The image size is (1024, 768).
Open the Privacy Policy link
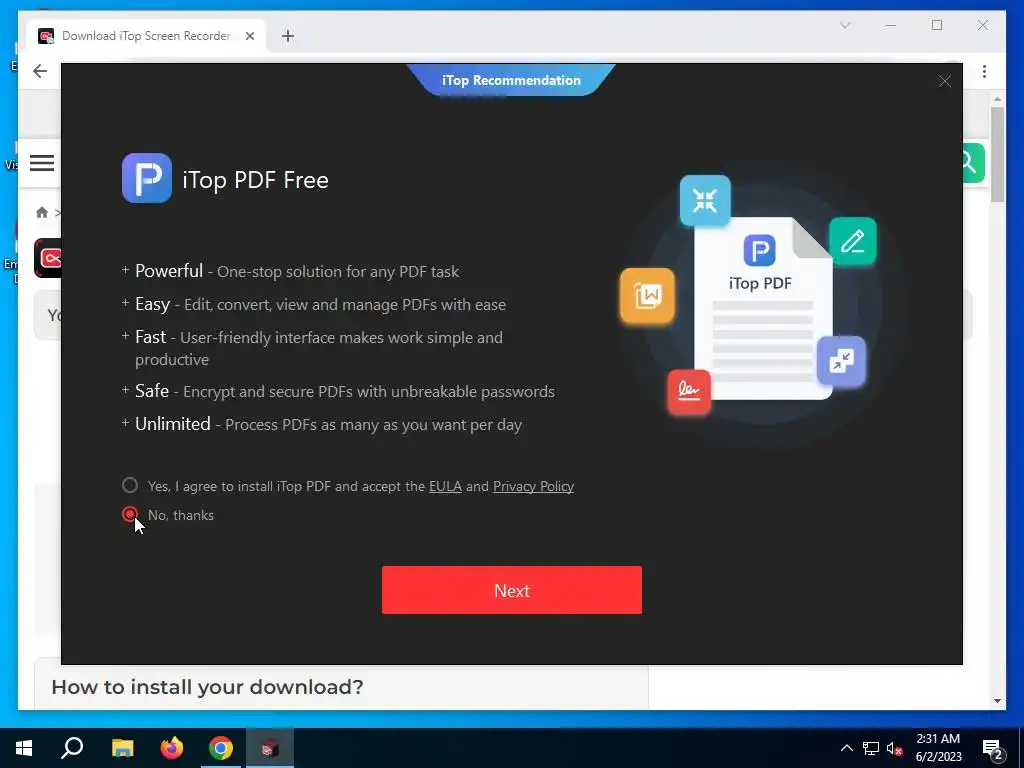533,487
